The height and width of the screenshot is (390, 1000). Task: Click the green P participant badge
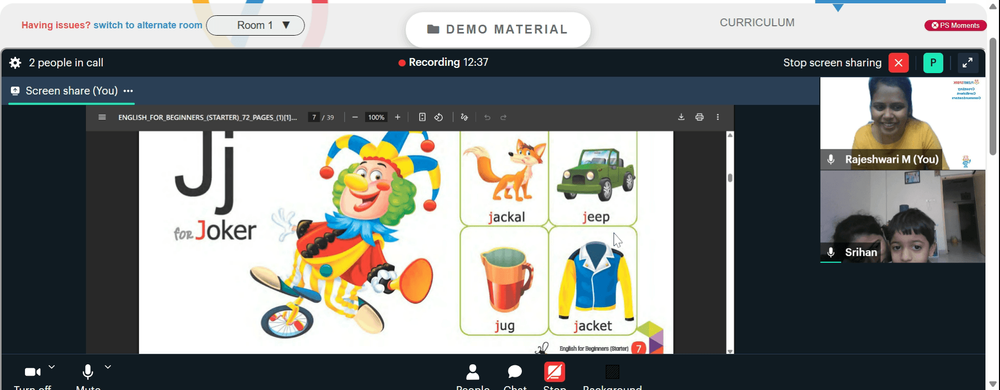pyautogui.click(x=933, y=62)
